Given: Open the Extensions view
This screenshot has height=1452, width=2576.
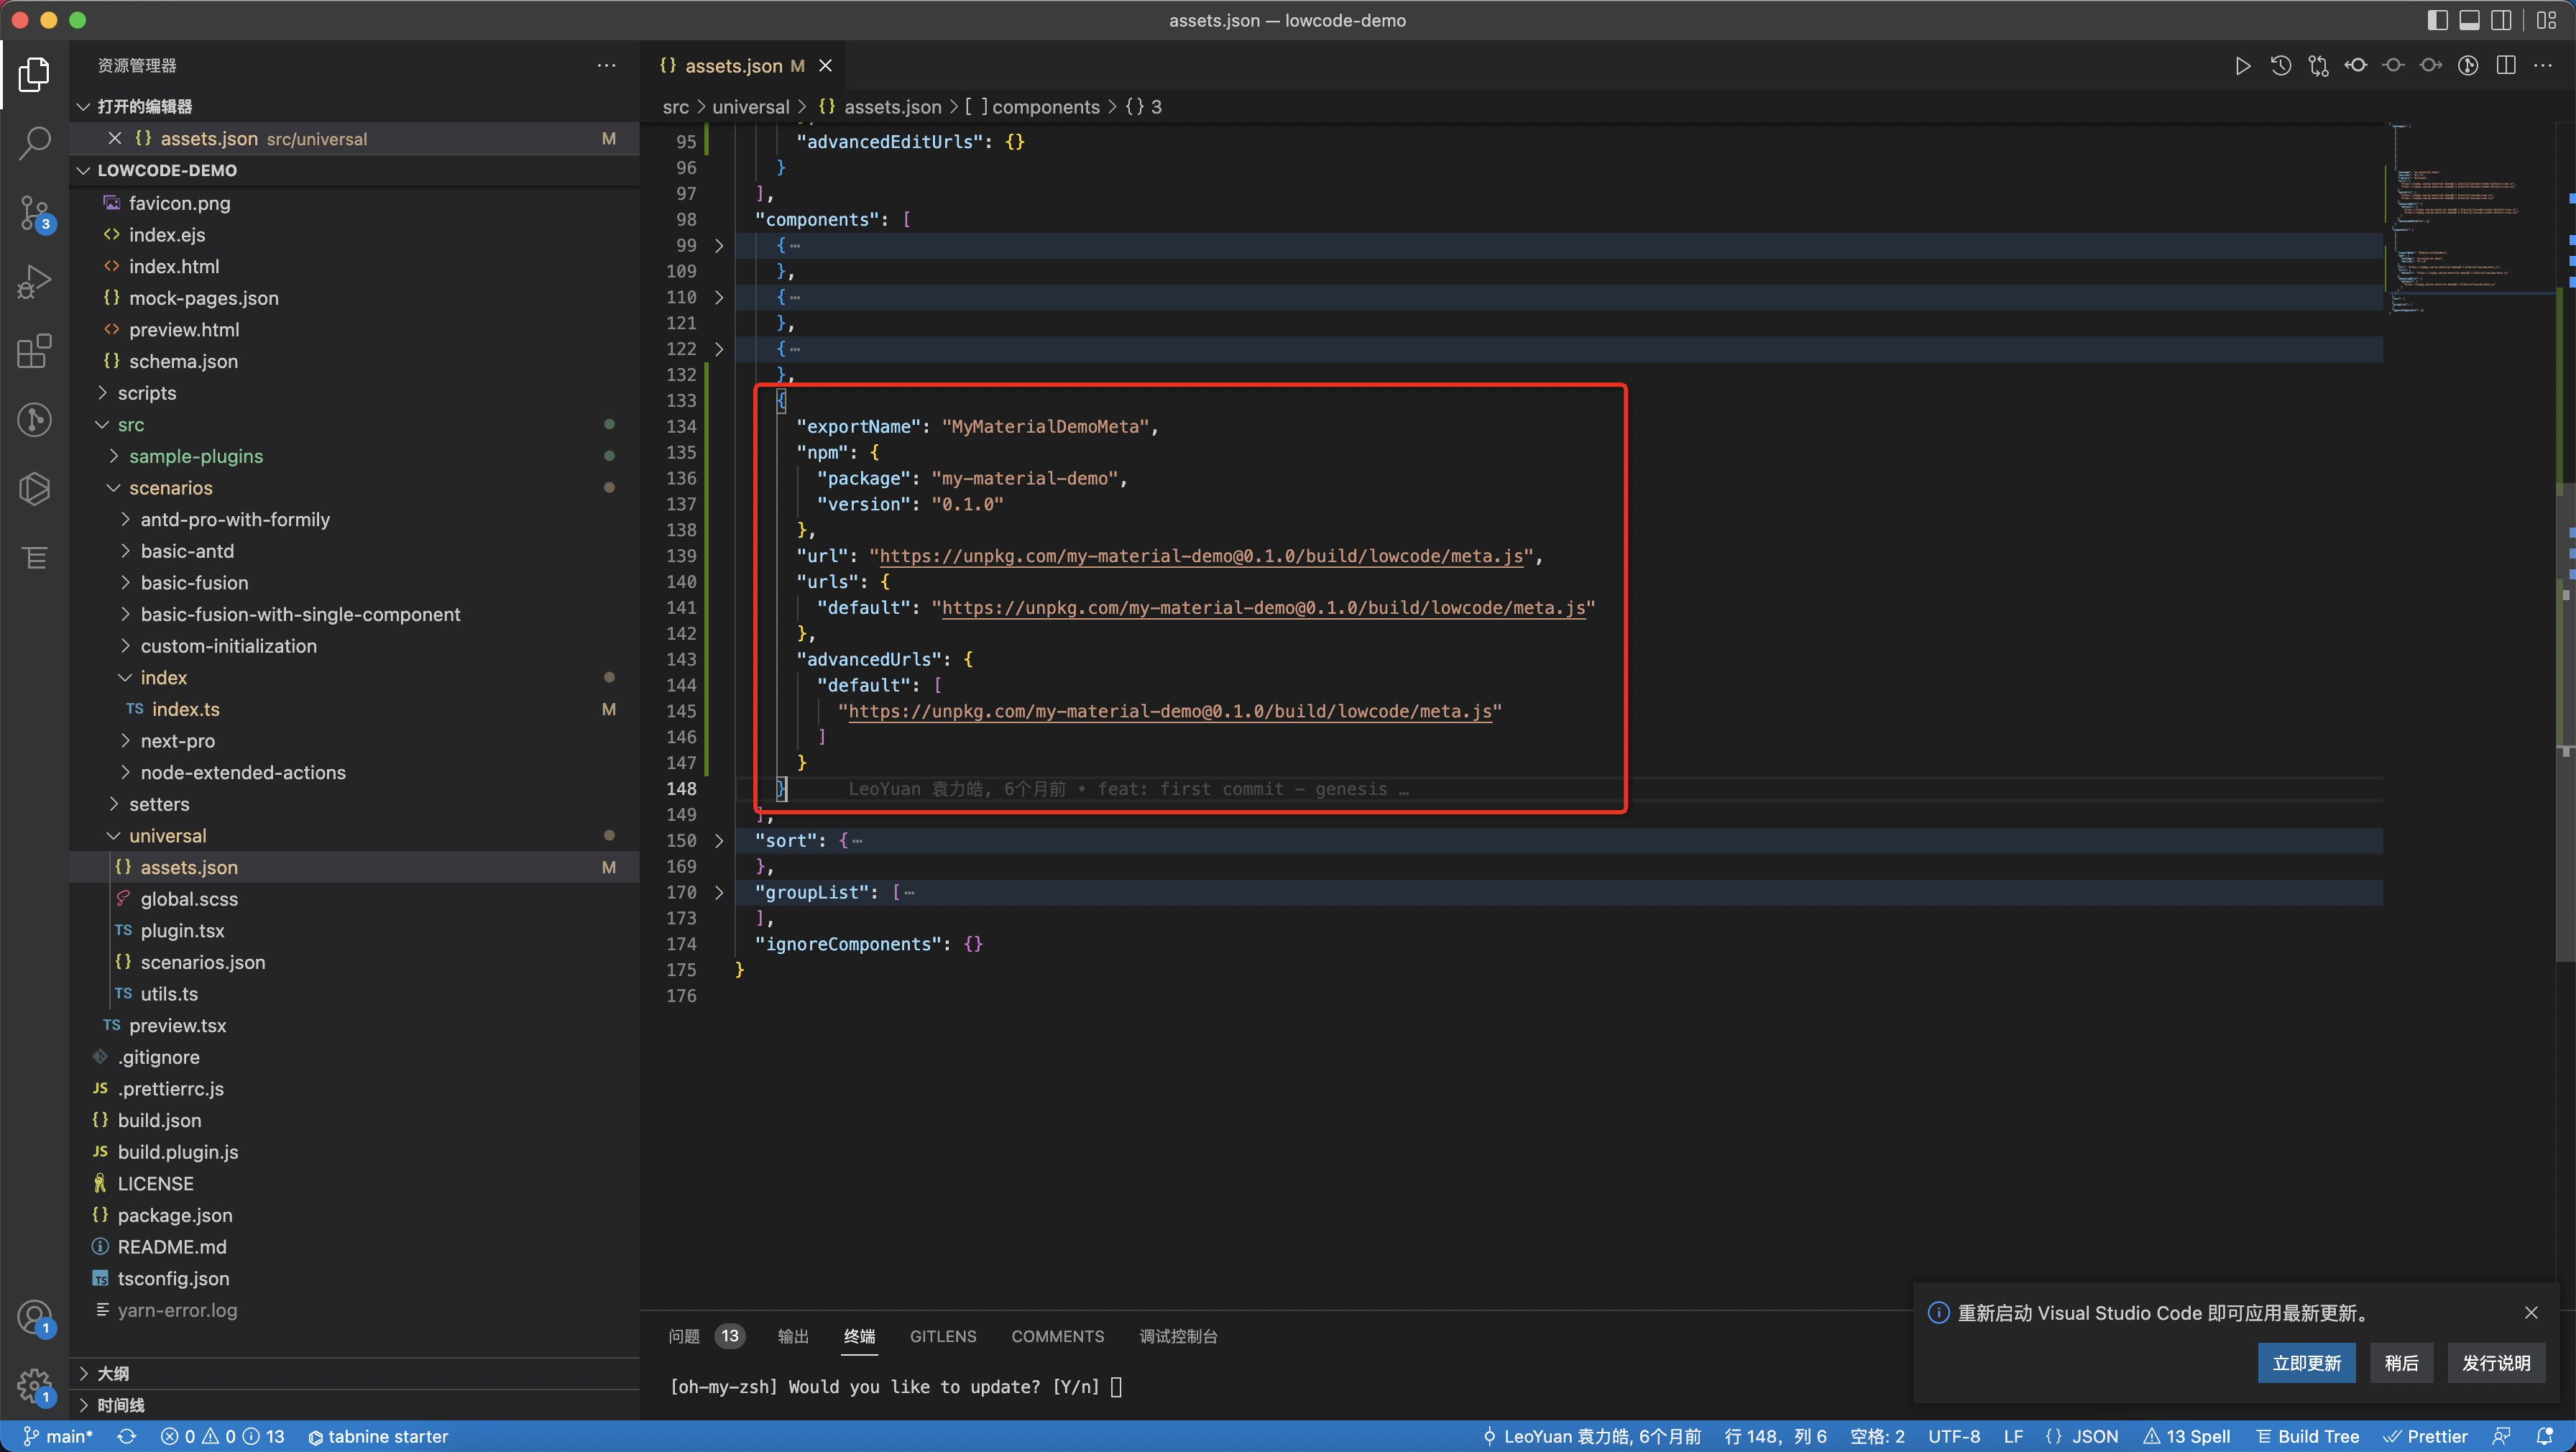Looking at the screenshot, I should click(x=34, y=351).
